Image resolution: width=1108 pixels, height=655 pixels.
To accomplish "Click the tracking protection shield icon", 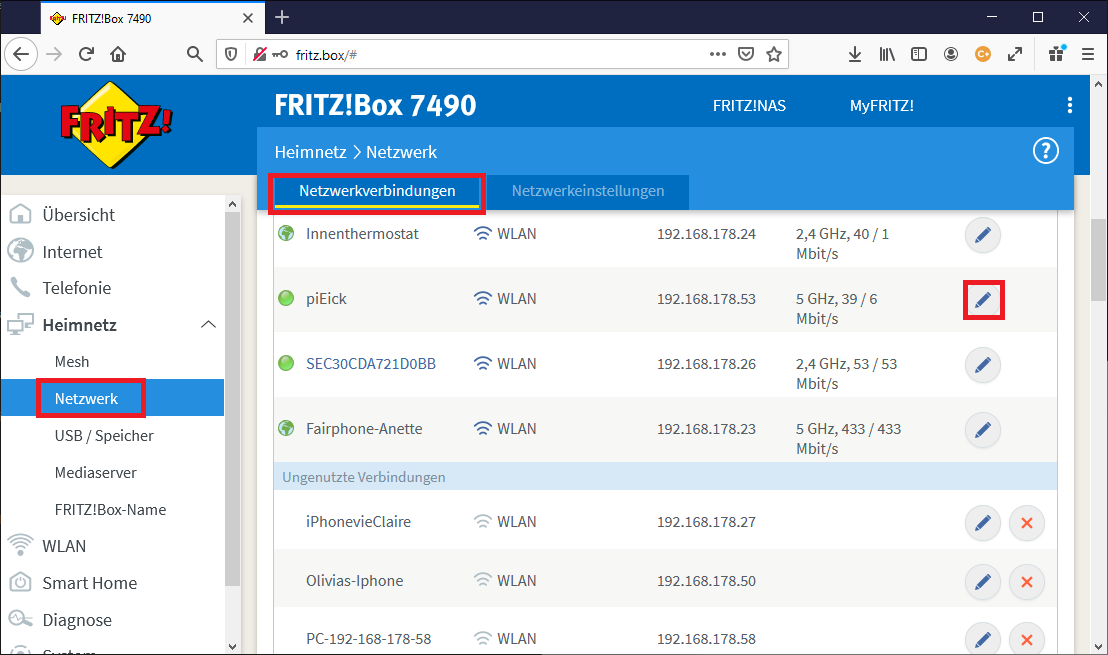I will point(230,54).
